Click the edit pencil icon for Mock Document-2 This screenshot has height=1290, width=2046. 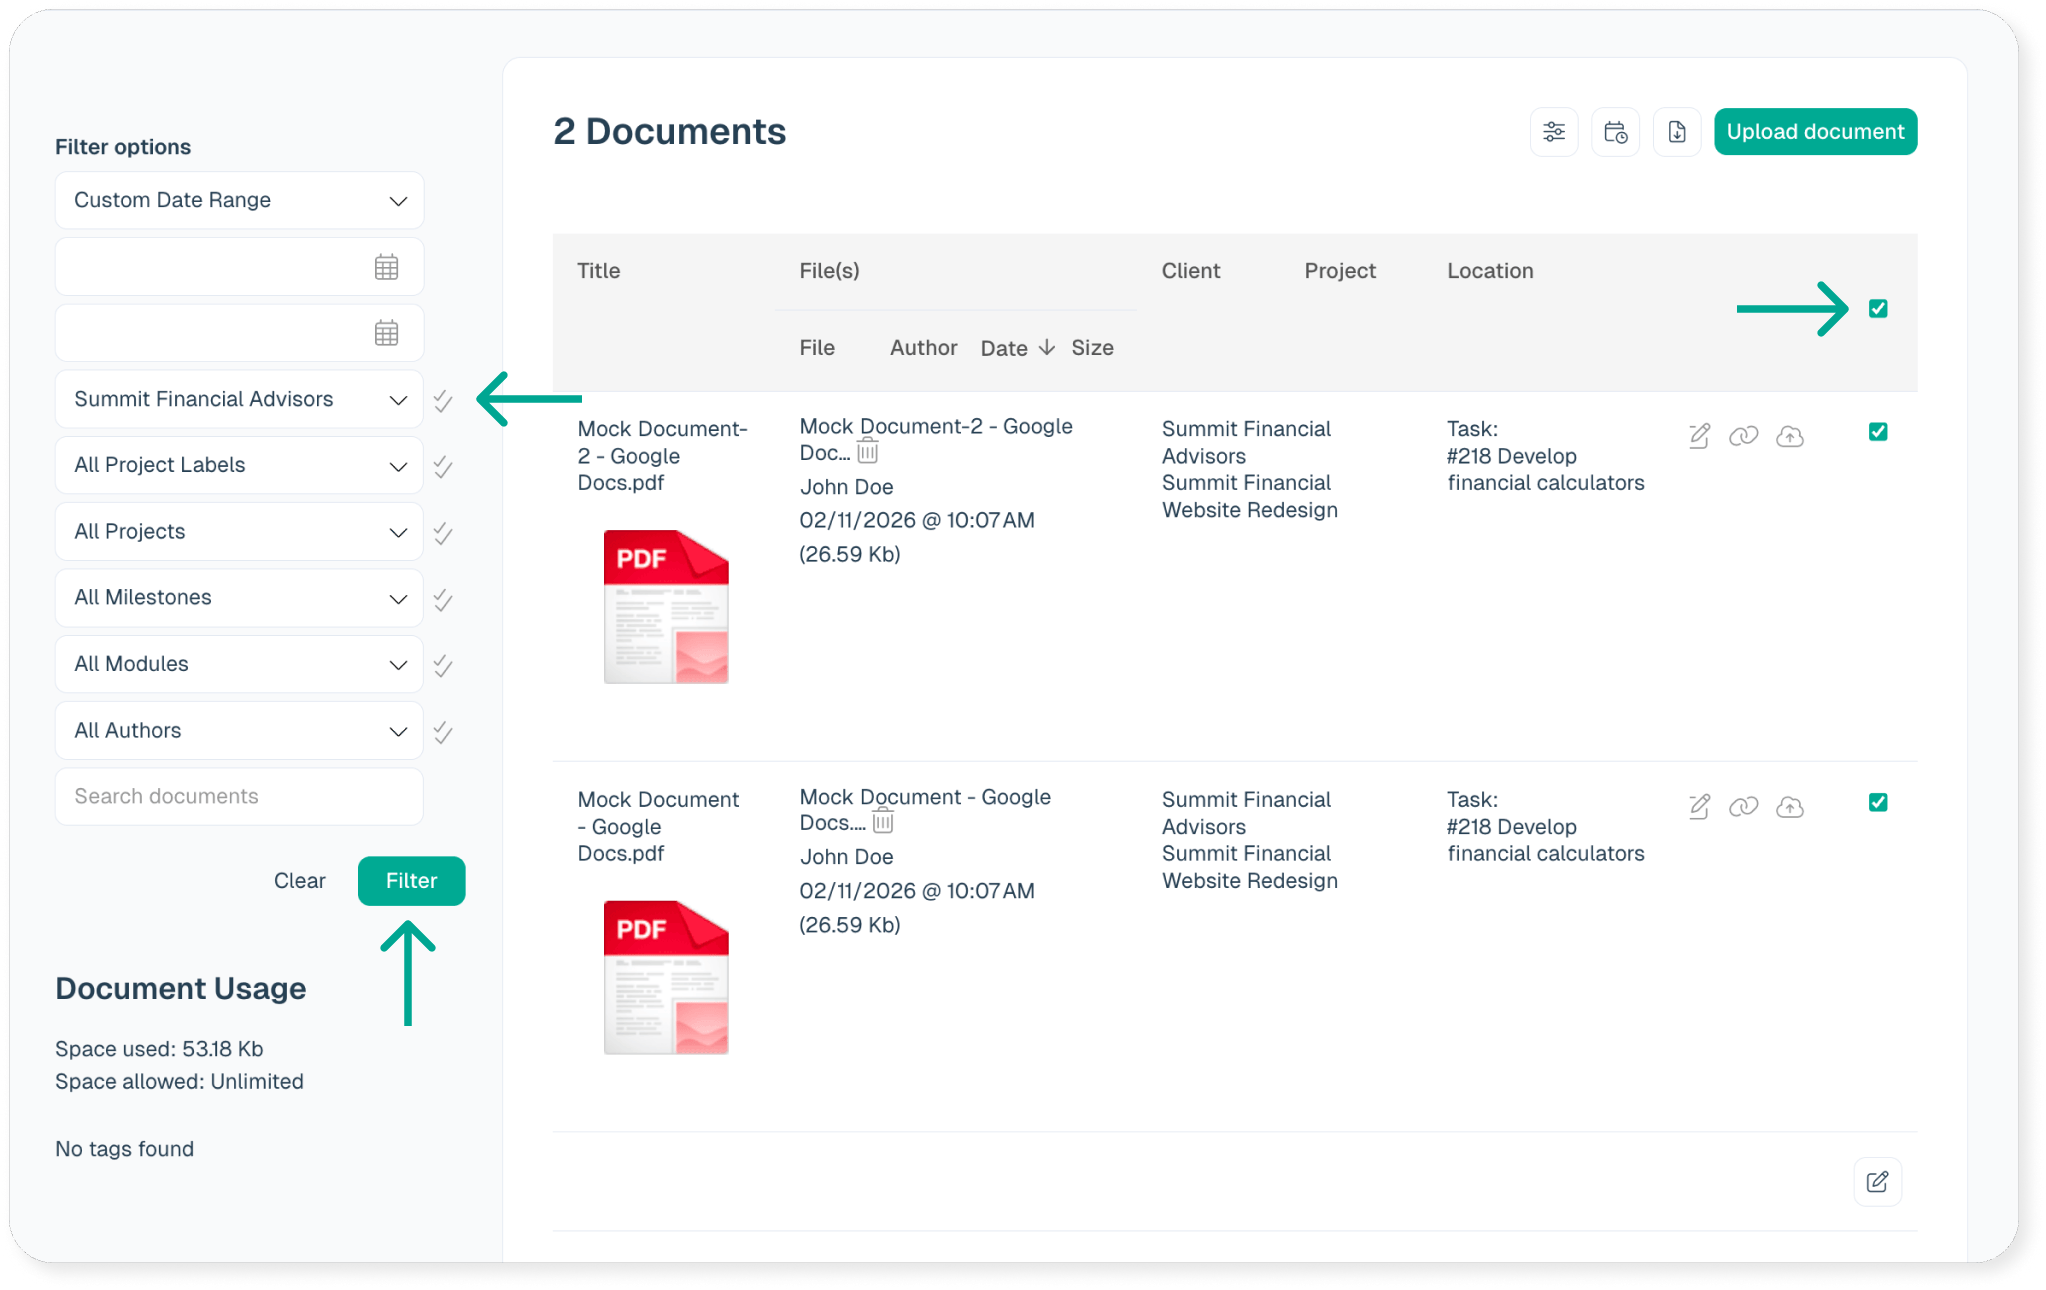tap(1699, 436)
